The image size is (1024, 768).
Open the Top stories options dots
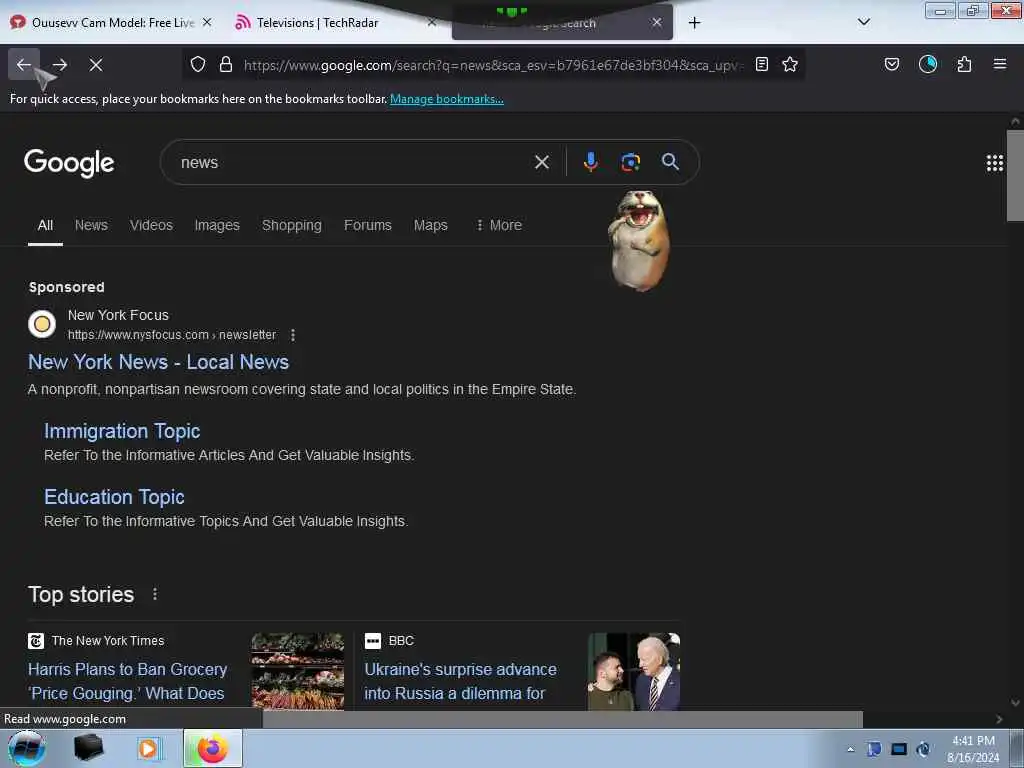coord(155,594)
